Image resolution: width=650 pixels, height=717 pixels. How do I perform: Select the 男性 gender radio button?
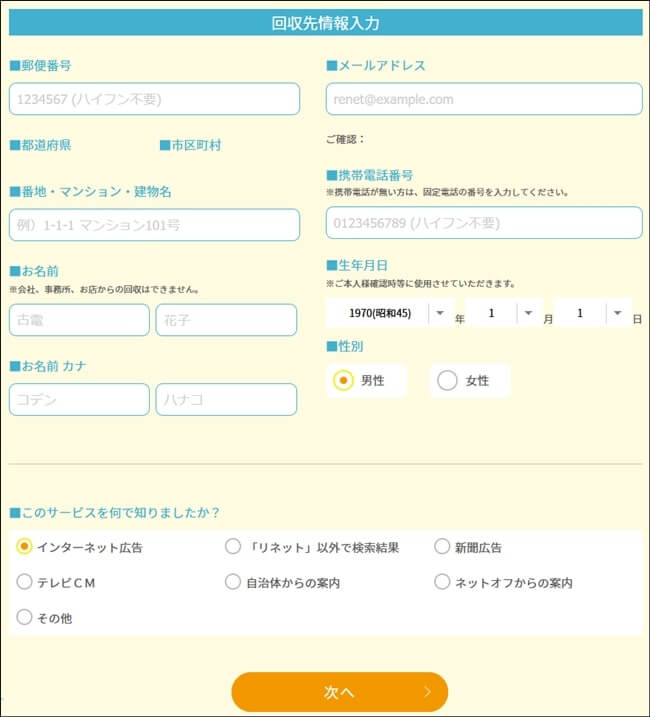(344, 380)
